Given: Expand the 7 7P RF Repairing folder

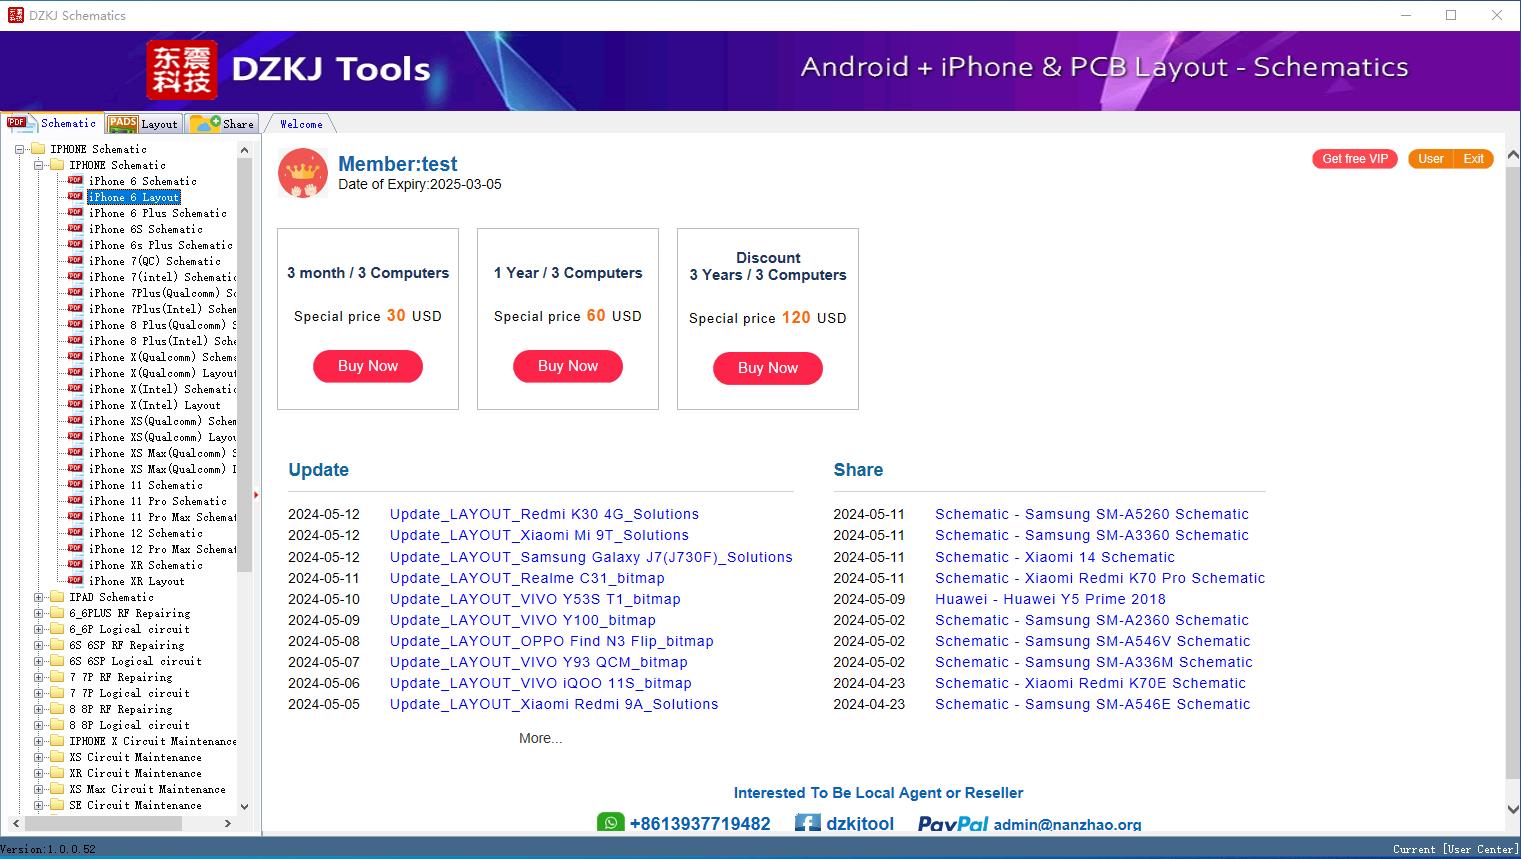Looking at the screenshot, I should (39, 677).
